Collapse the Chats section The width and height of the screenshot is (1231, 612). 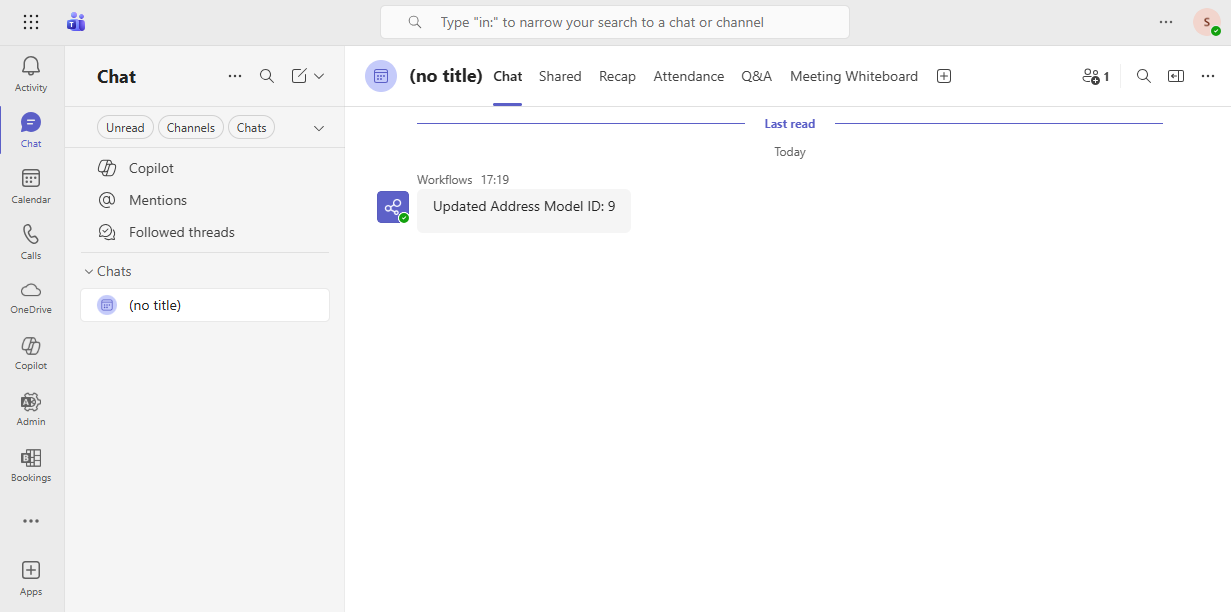[87, 271]
